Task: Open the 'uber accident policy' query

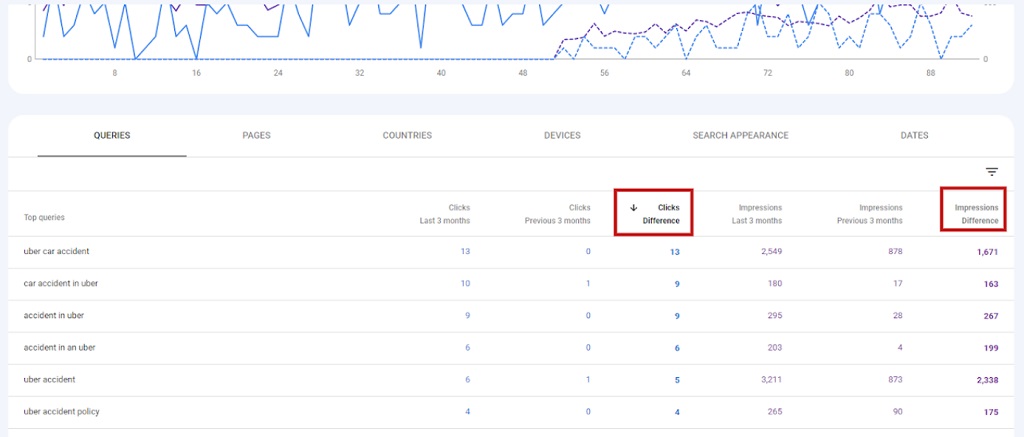Action: (x=61, y=412)
